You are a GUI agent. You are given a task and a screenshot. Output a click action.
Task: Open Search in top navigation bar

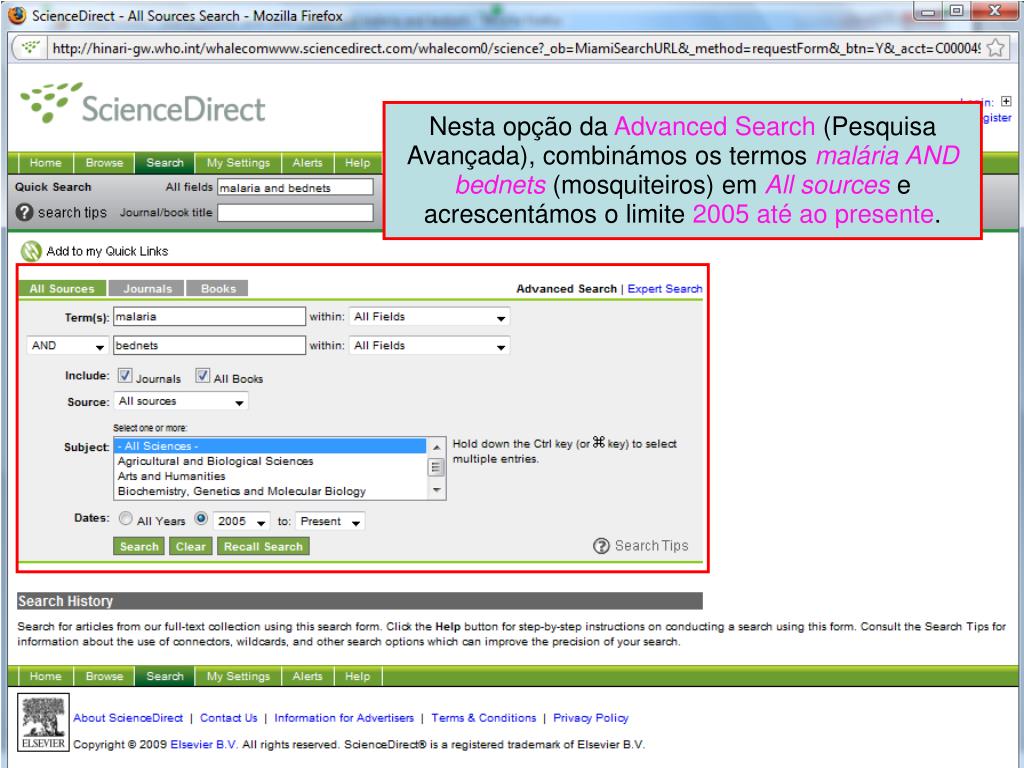(x=165, y=163)
